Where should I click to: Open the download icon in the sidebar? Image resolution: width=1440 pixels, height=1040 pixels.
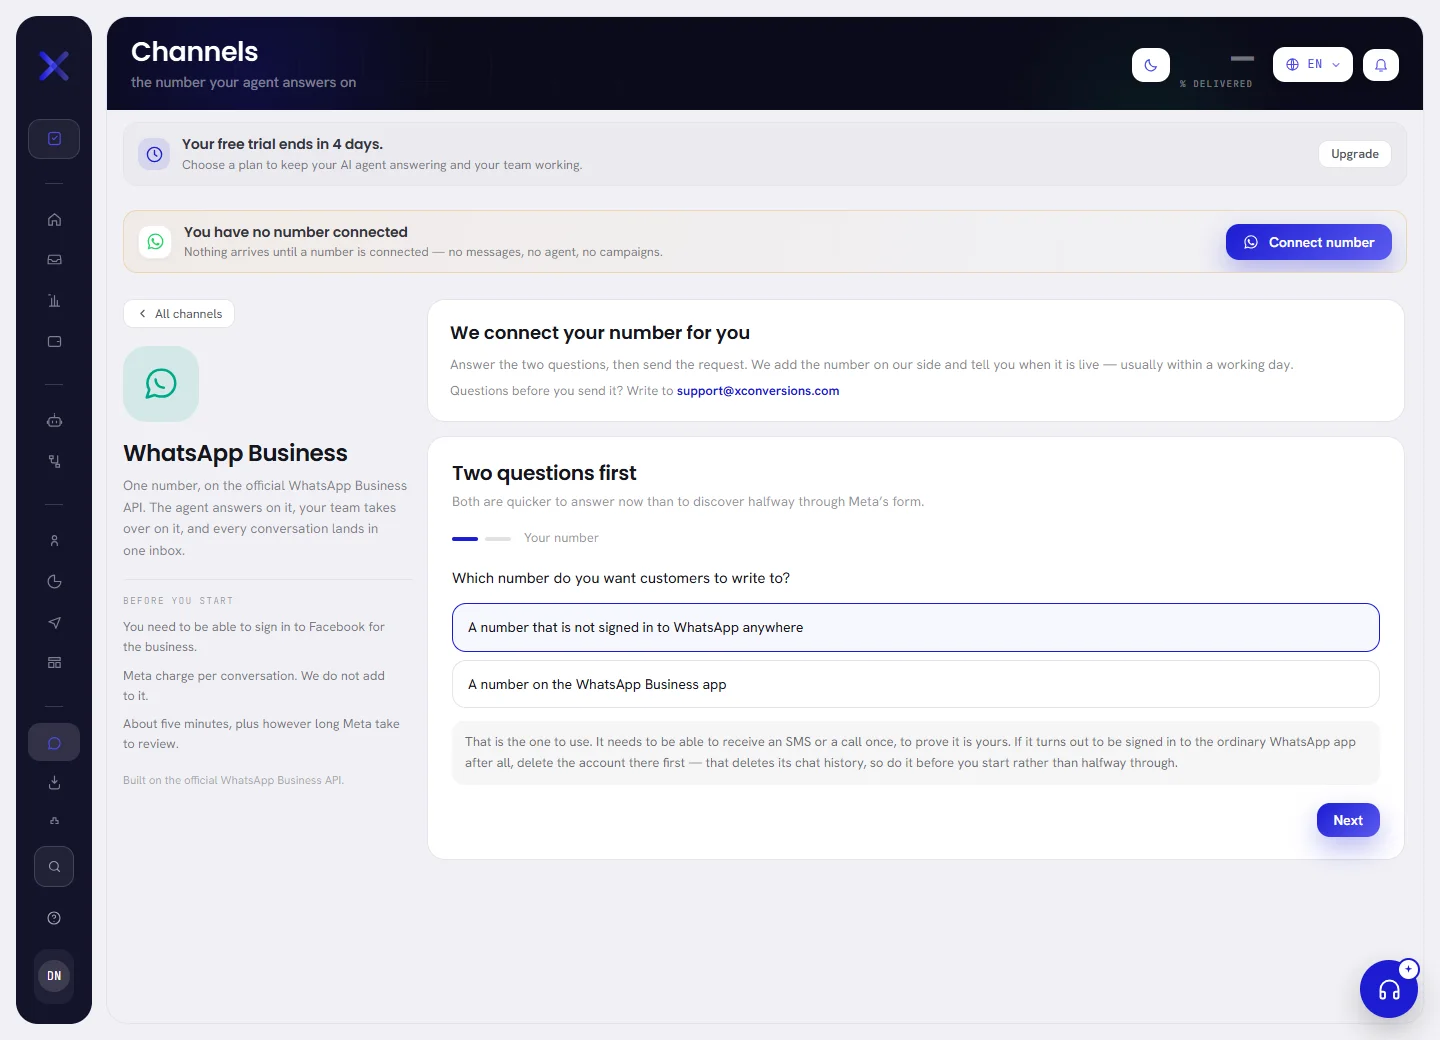click(54, 783)
